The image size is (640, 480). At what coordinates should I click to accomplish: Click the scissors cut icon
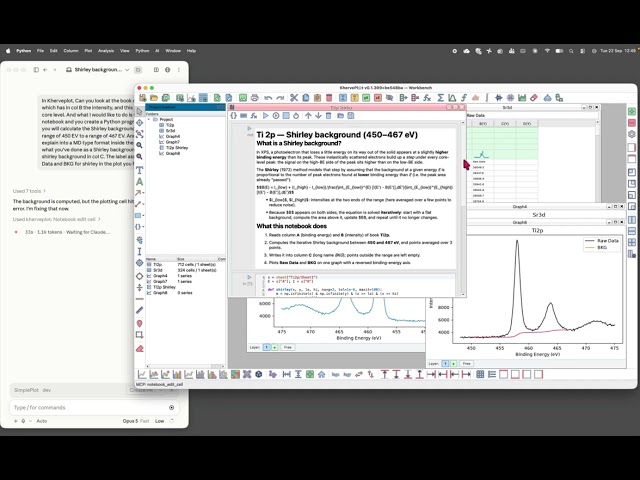(x=294, y=98)
